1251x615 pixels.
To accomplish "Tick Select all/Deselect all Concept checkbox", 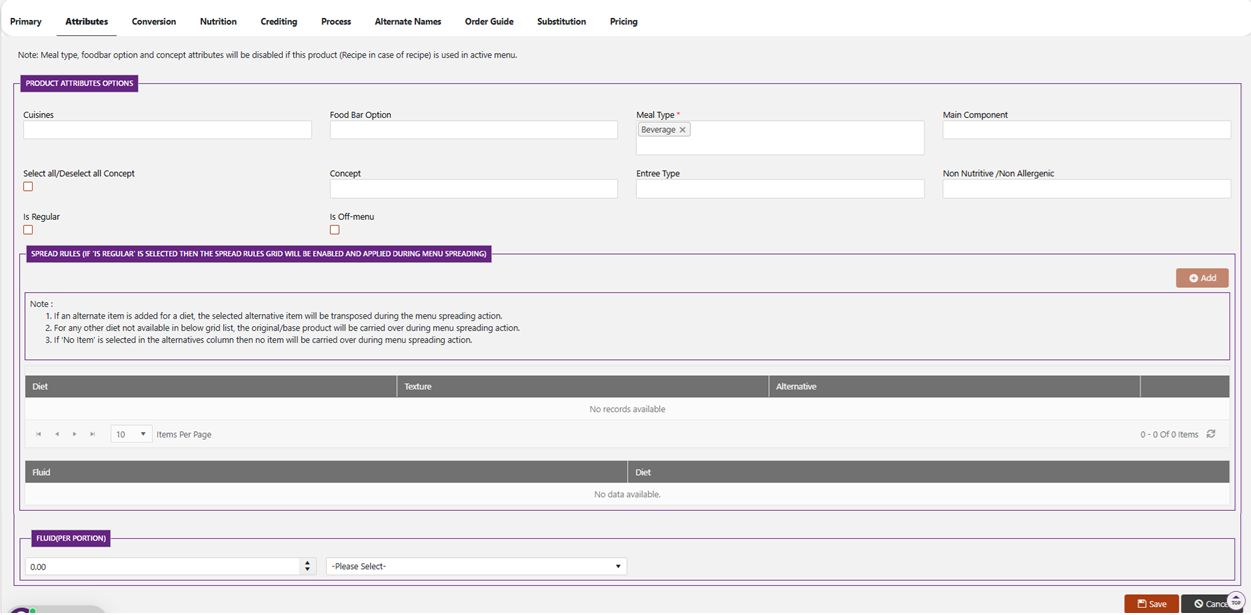I will [28, 187].
